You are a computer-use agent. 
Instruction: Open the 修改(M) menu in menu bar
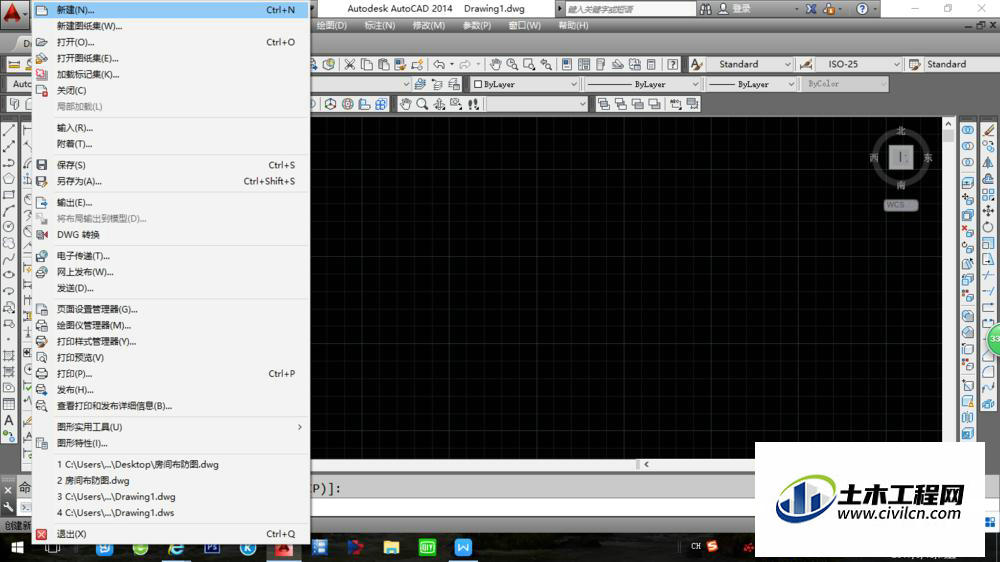(429, 26)
